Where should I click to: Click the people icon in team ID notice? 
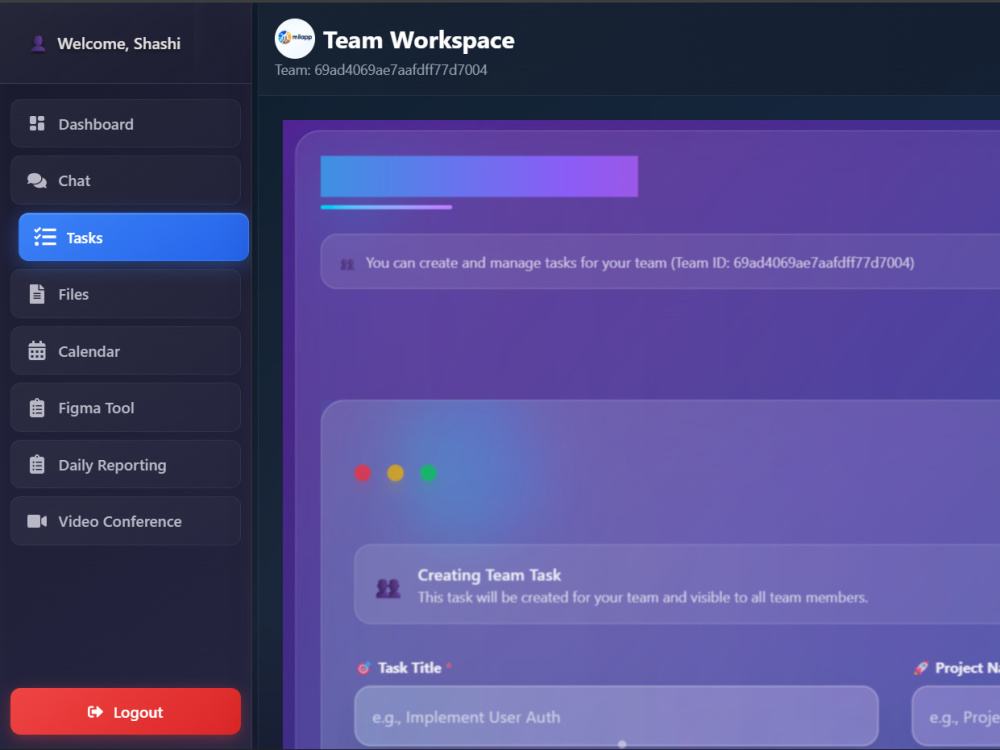pyautogui.click(x=347, y=263)
